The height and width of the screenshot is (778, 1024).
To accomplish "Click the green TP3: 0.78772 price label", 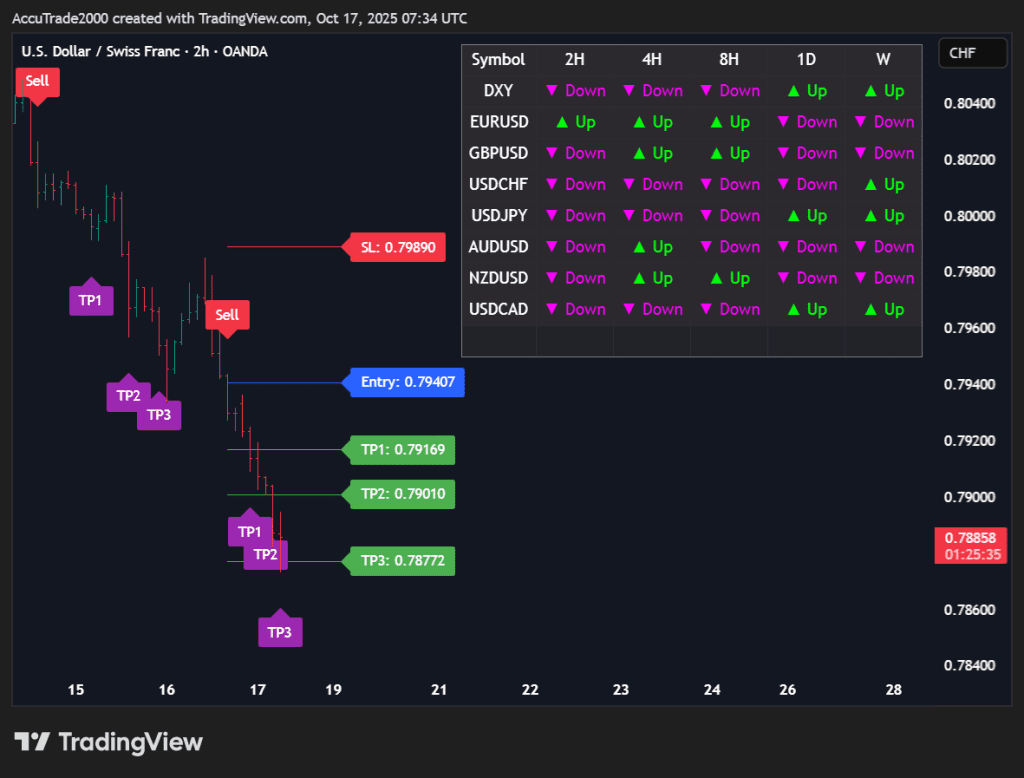I will coord(400,561).
